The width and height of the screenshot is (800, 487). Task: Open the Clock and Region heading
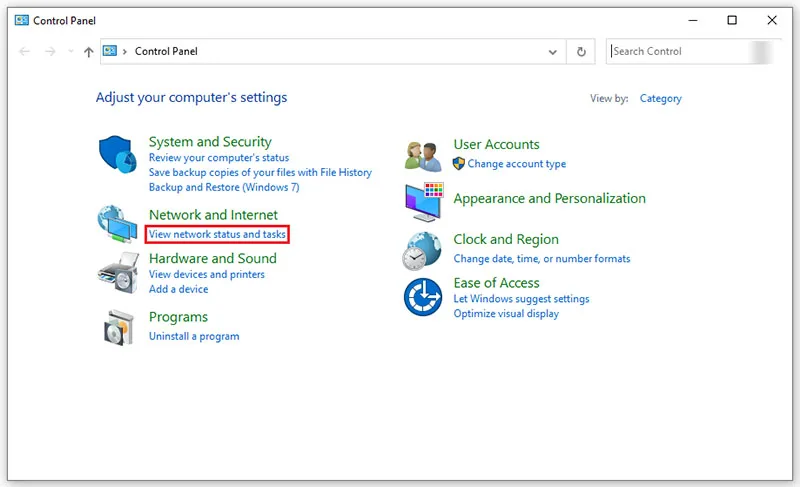click(506, 240)
